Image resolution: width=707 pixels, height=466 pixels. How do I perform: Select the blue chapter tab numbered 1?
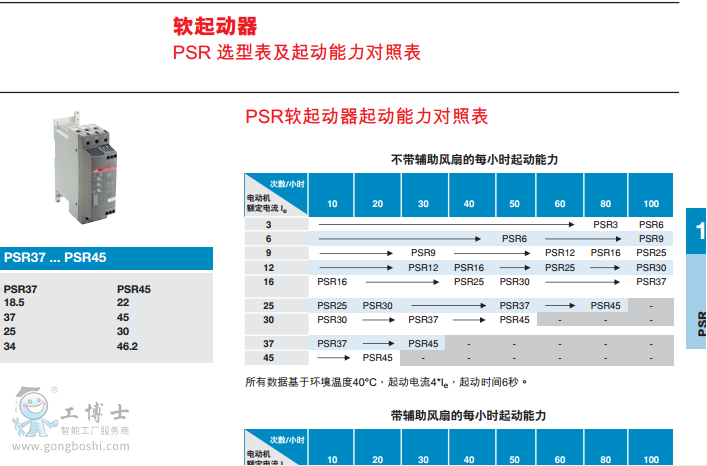[x=699, y=232]
